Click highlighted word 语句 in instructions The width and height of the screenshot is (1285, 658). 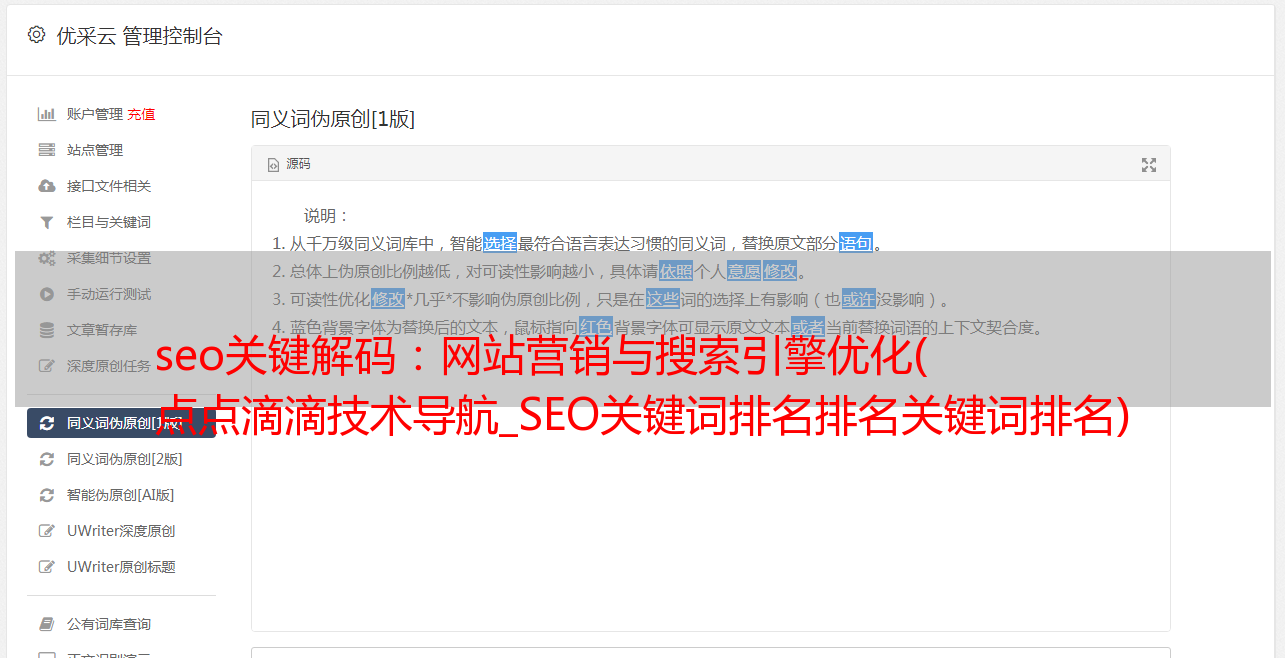point(856,243)
